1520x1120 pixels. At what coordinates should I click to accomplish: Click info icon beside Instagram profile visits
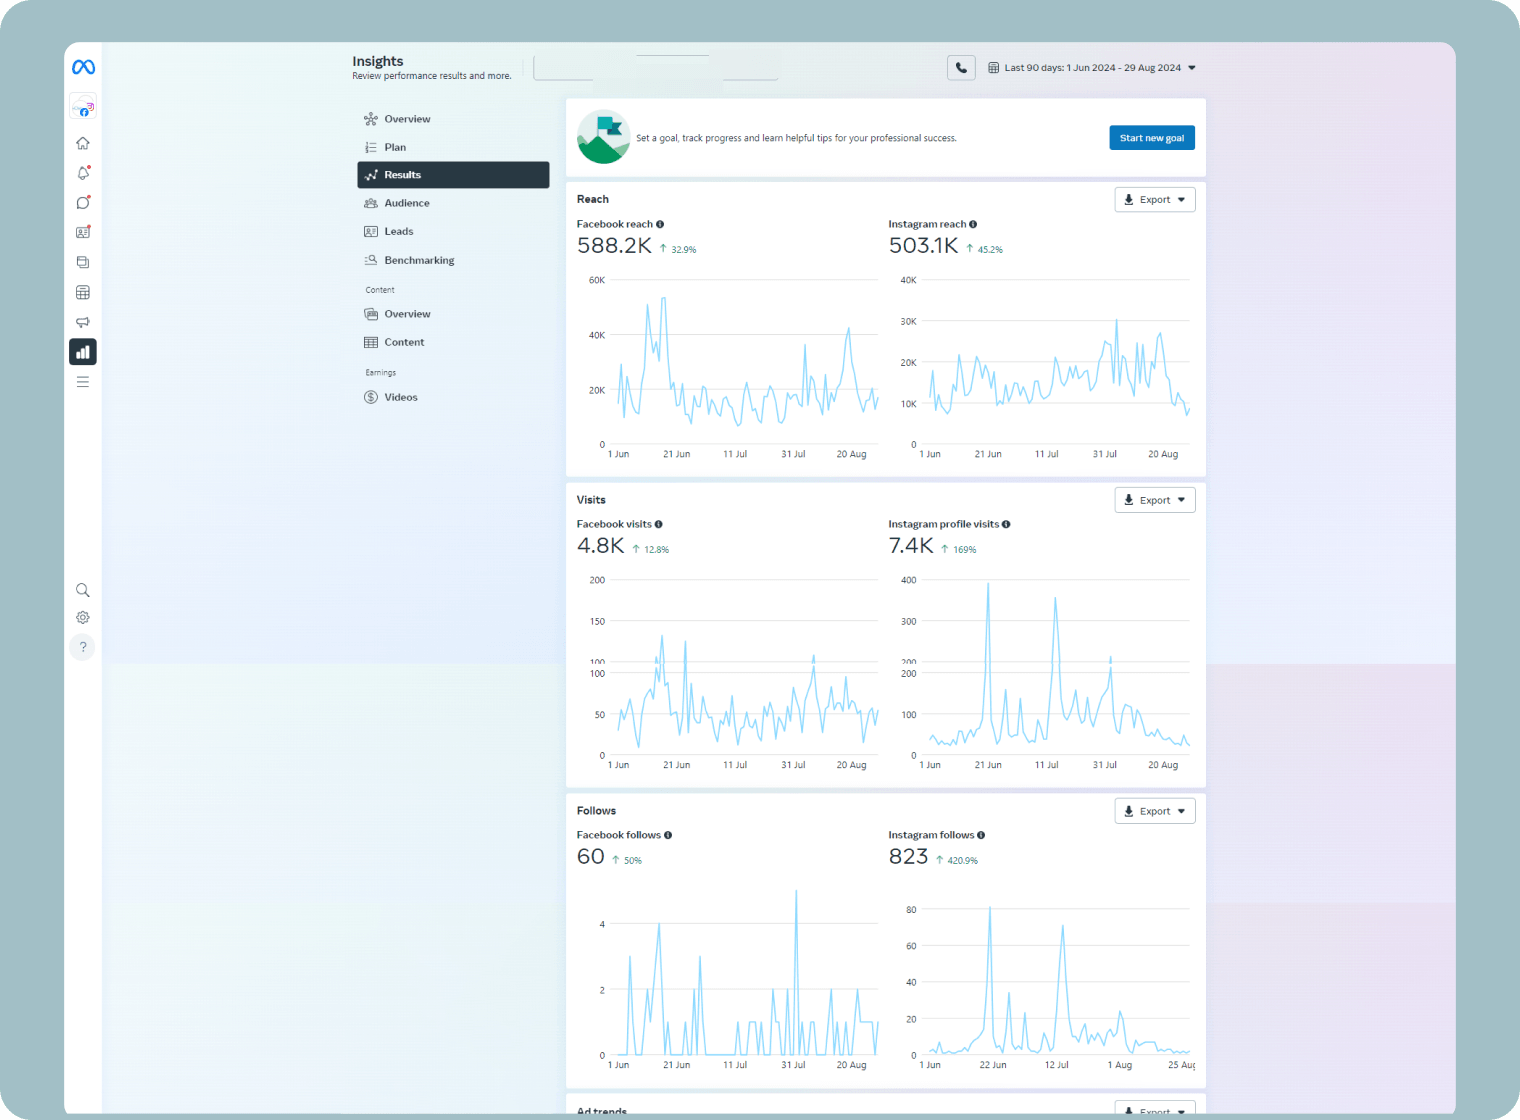pos(1006,524)
